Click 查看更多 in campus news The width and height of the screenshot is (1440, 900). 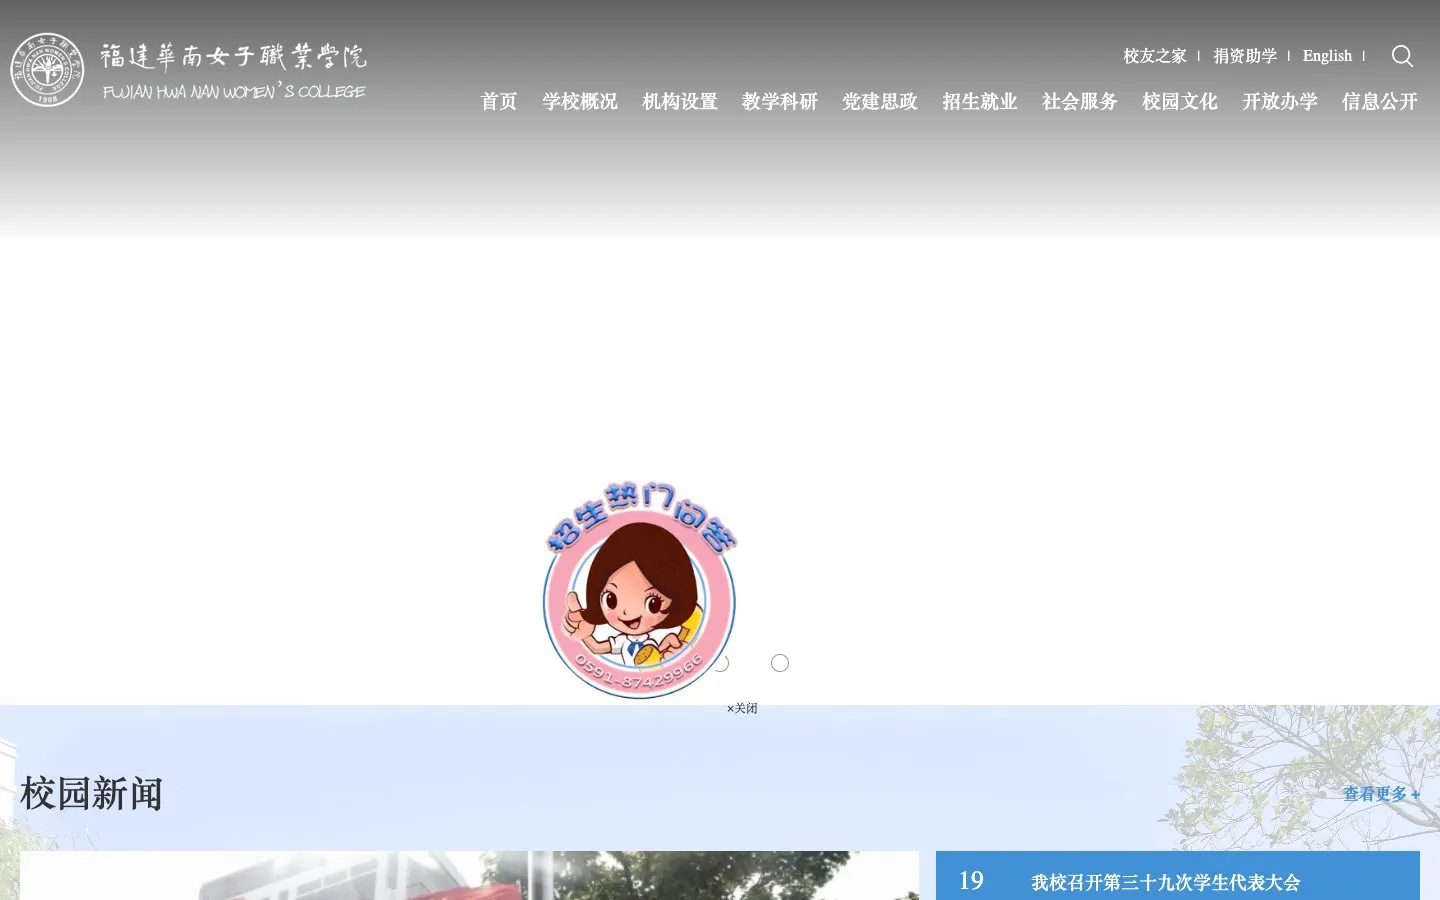coord(1381,794)
